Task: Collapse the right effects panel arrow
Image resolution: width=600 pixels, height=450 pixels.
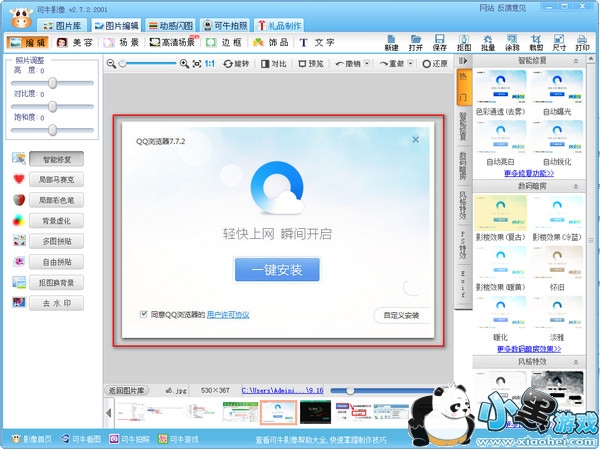Action: coord(463,60)
